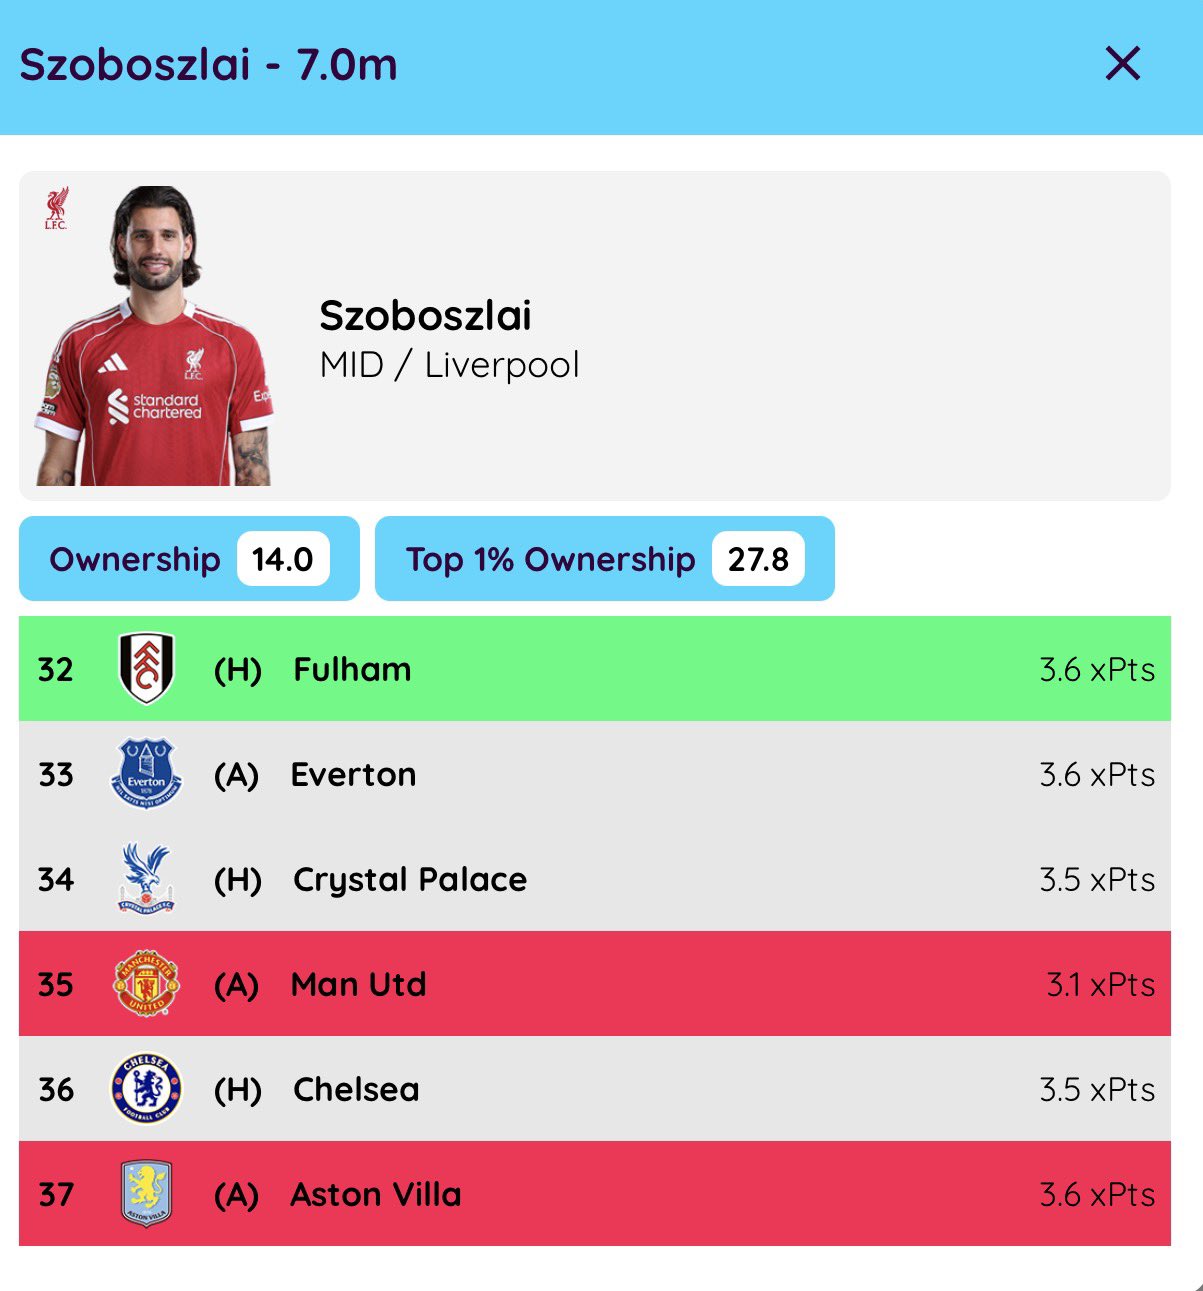Click the Liverpool crest on player card
This screenshot has height=1291, width=1203.
coord(56,208)
